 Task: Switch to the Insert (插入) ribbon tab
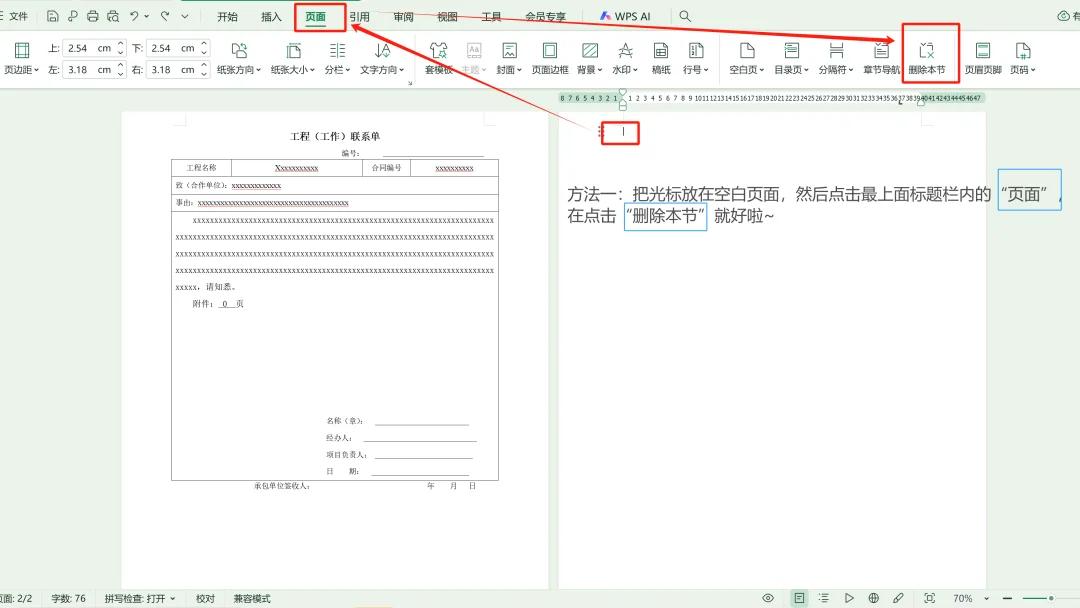(271, 16)
